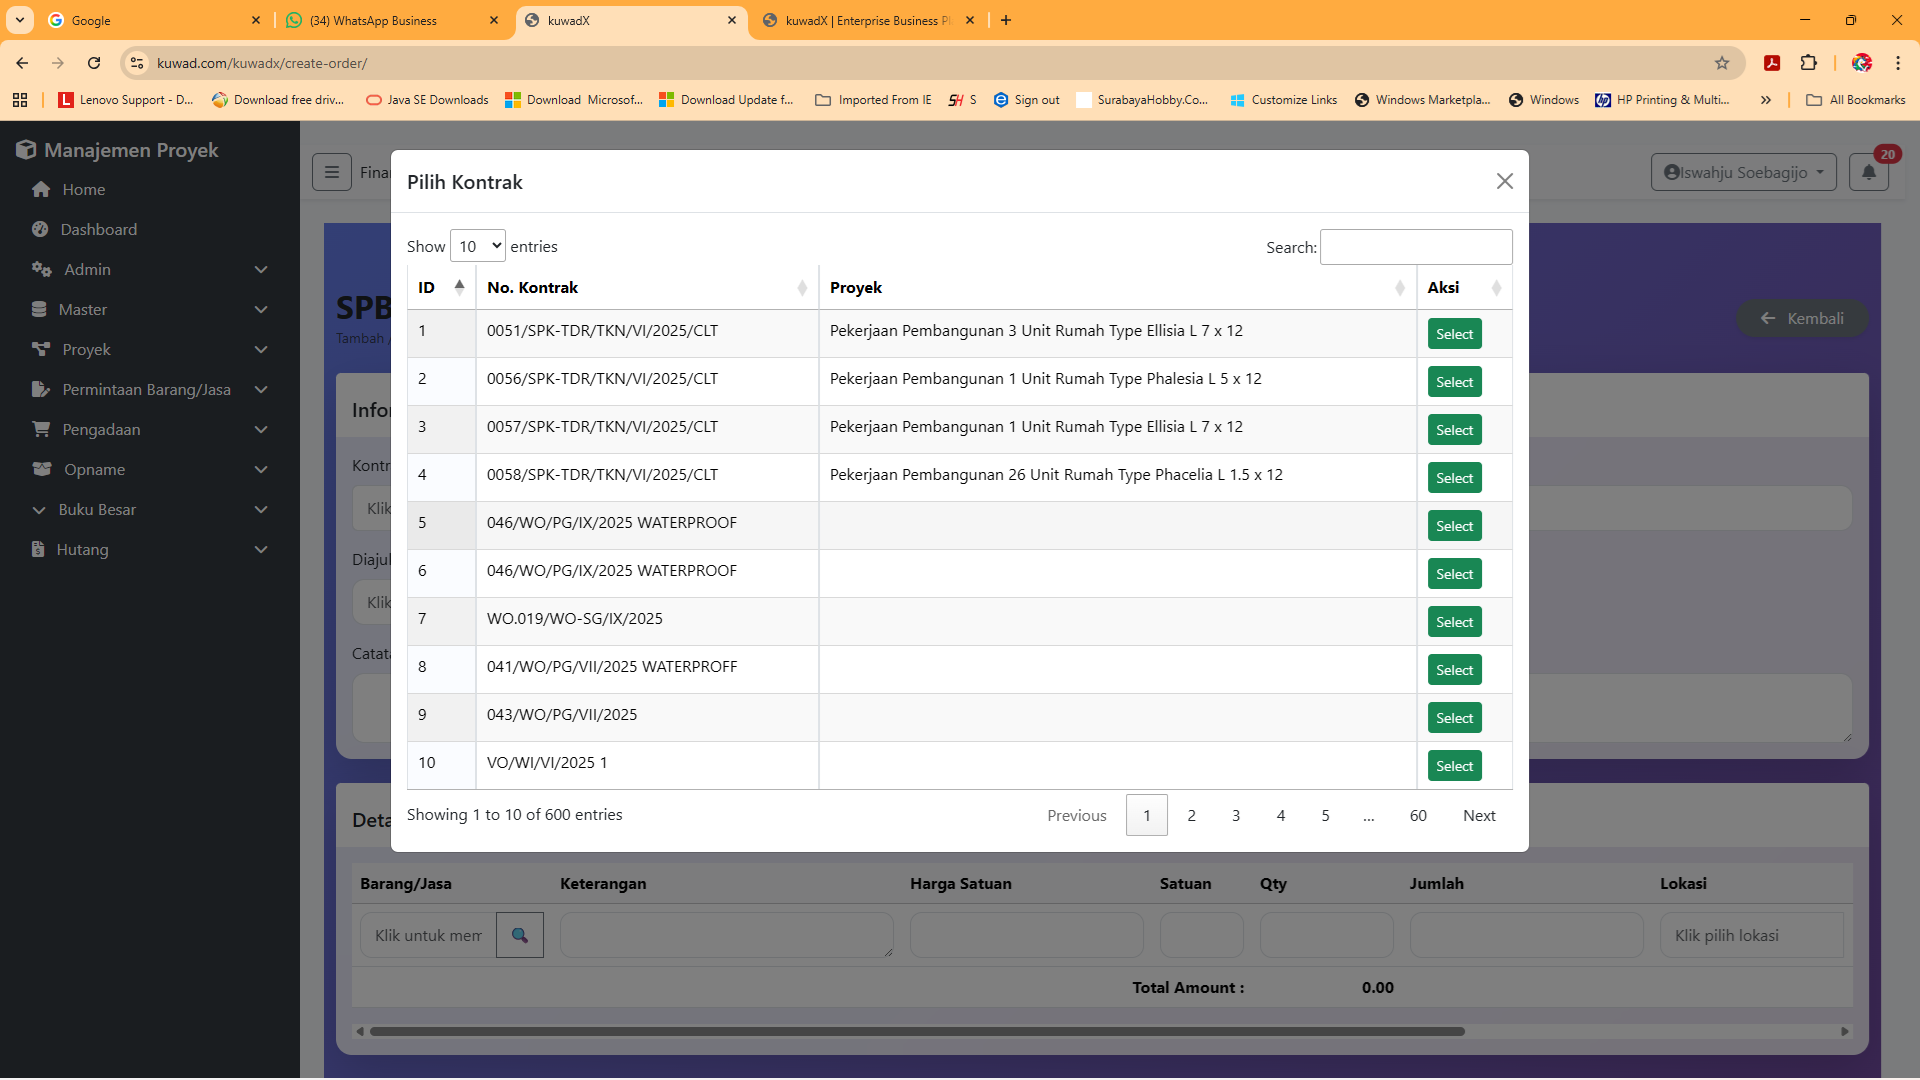
Task: Click the magnifier search icon for Barang/Jasa
Action: click(x=520, y=935)
